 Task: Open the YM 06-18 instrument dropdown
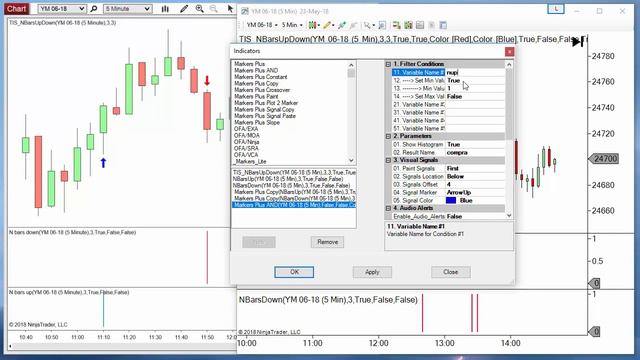(x=62, y=9)
